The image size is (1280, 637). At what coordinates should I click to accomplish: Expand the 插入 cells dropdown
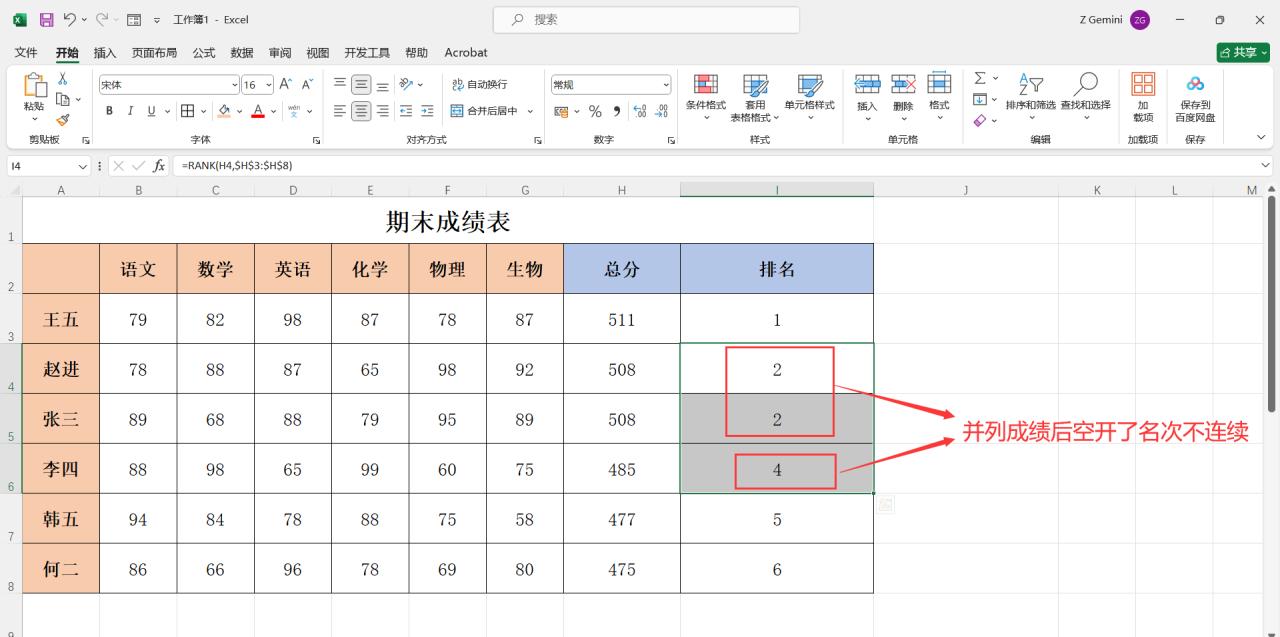coord(867,118)
